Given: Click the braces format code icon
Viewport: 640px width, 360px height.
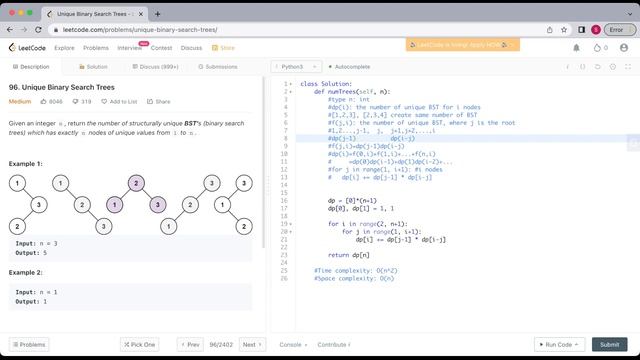Looking at the screenshot, I should pyautogui.click(x=582, y=67).
